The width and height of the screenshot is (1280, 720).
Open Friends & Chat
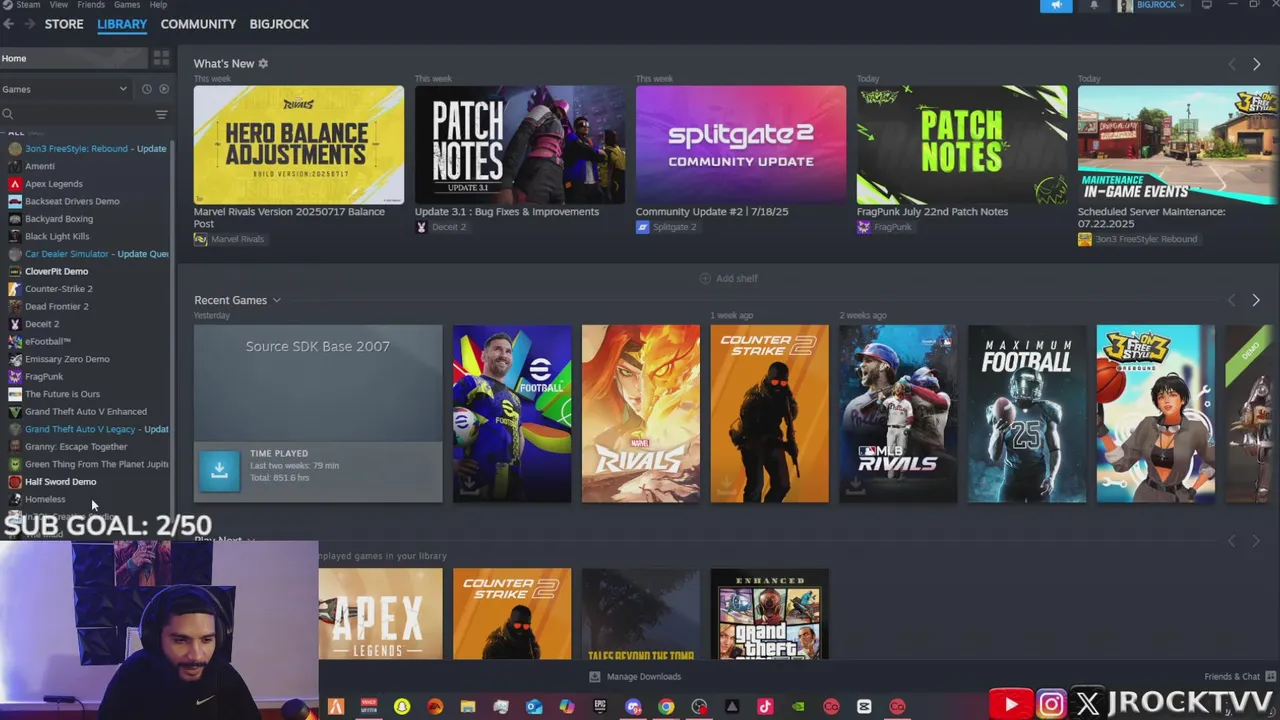pos(1240,677)
